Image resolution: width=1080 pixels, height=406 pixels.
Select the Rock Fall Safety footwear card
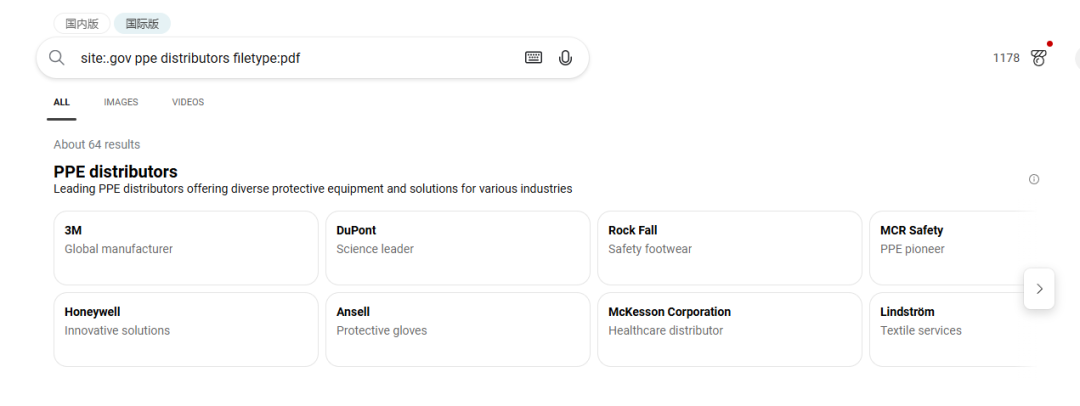tap(729, 248)
